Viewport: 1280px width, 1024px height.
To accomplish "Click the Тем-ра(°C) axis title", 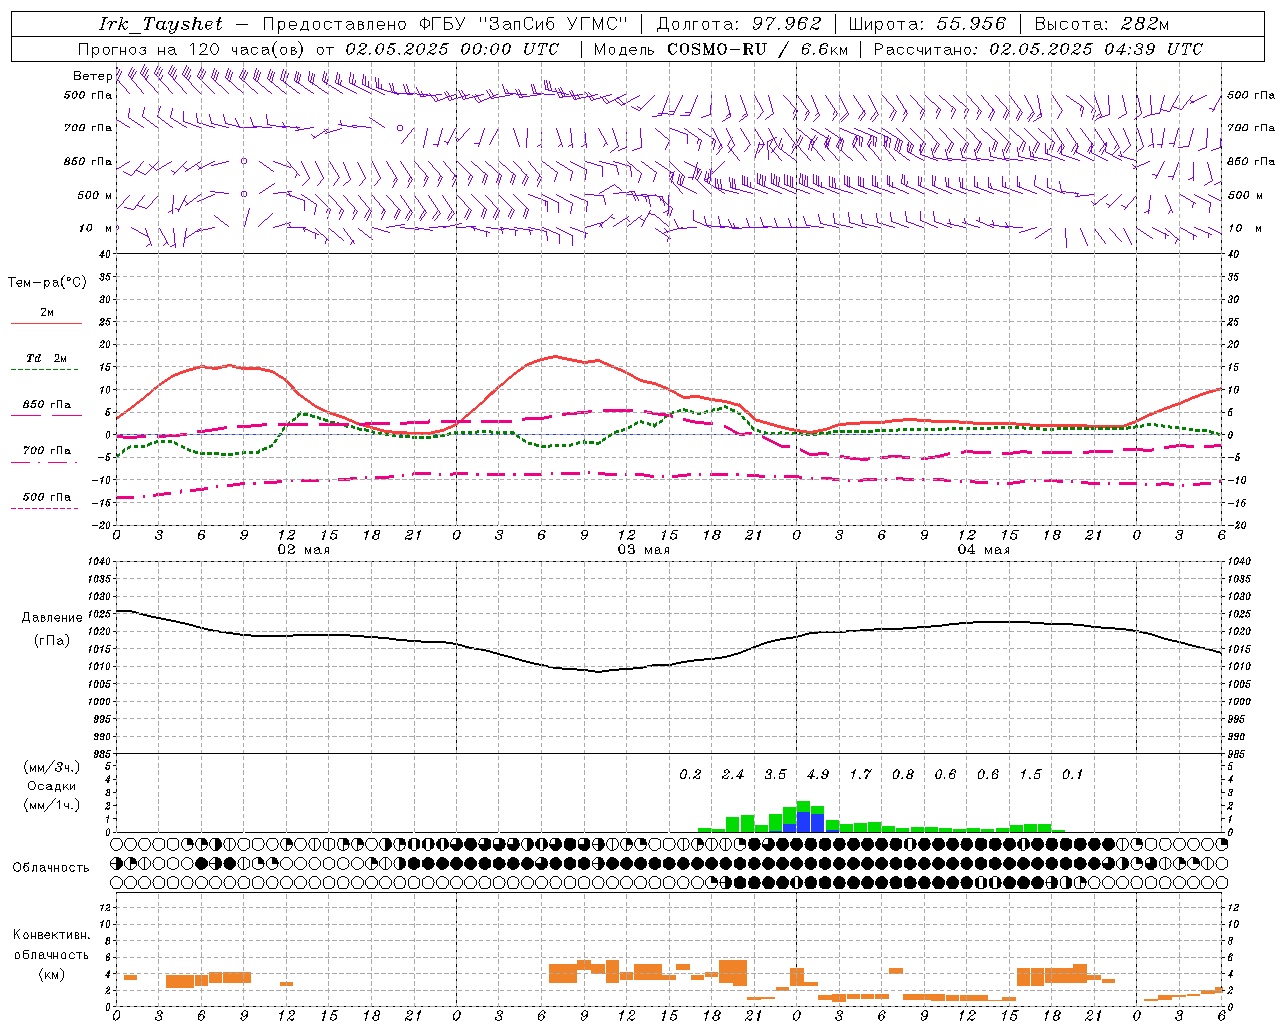I will (47, 283).
